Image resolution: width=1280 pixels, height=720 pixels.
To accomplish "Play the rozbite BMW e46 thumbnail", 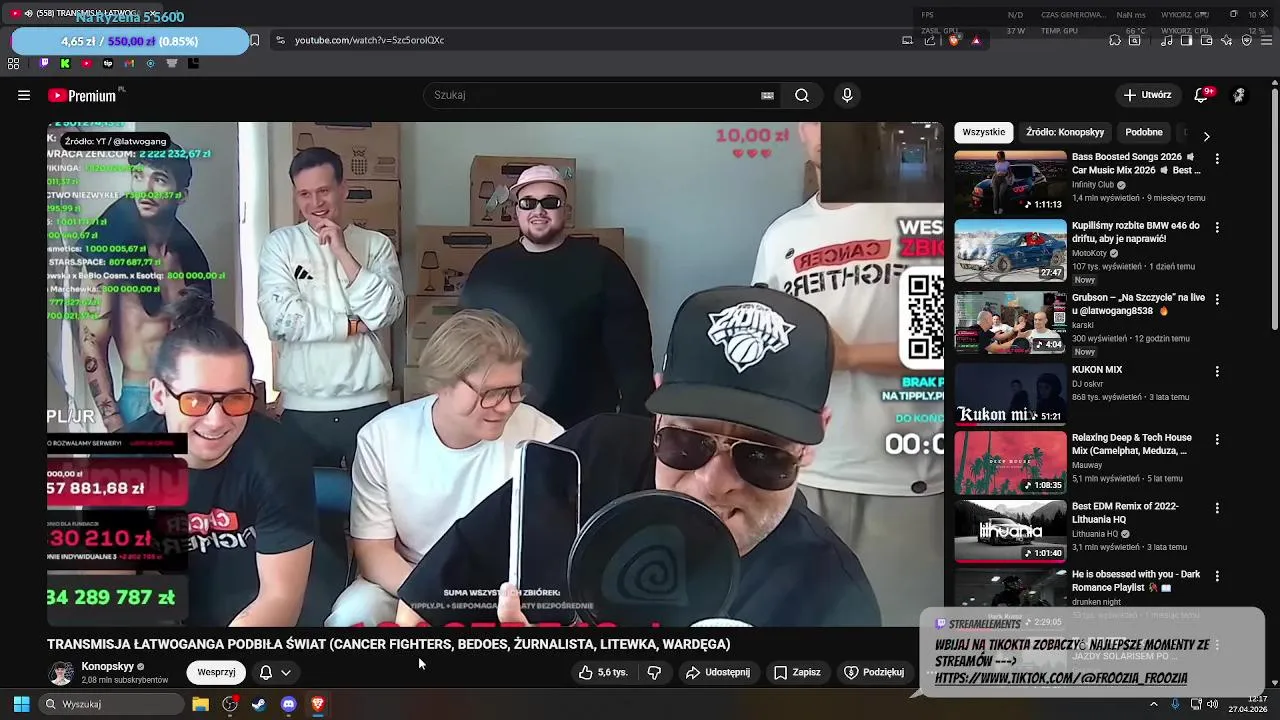I will tap(1010, 251).
